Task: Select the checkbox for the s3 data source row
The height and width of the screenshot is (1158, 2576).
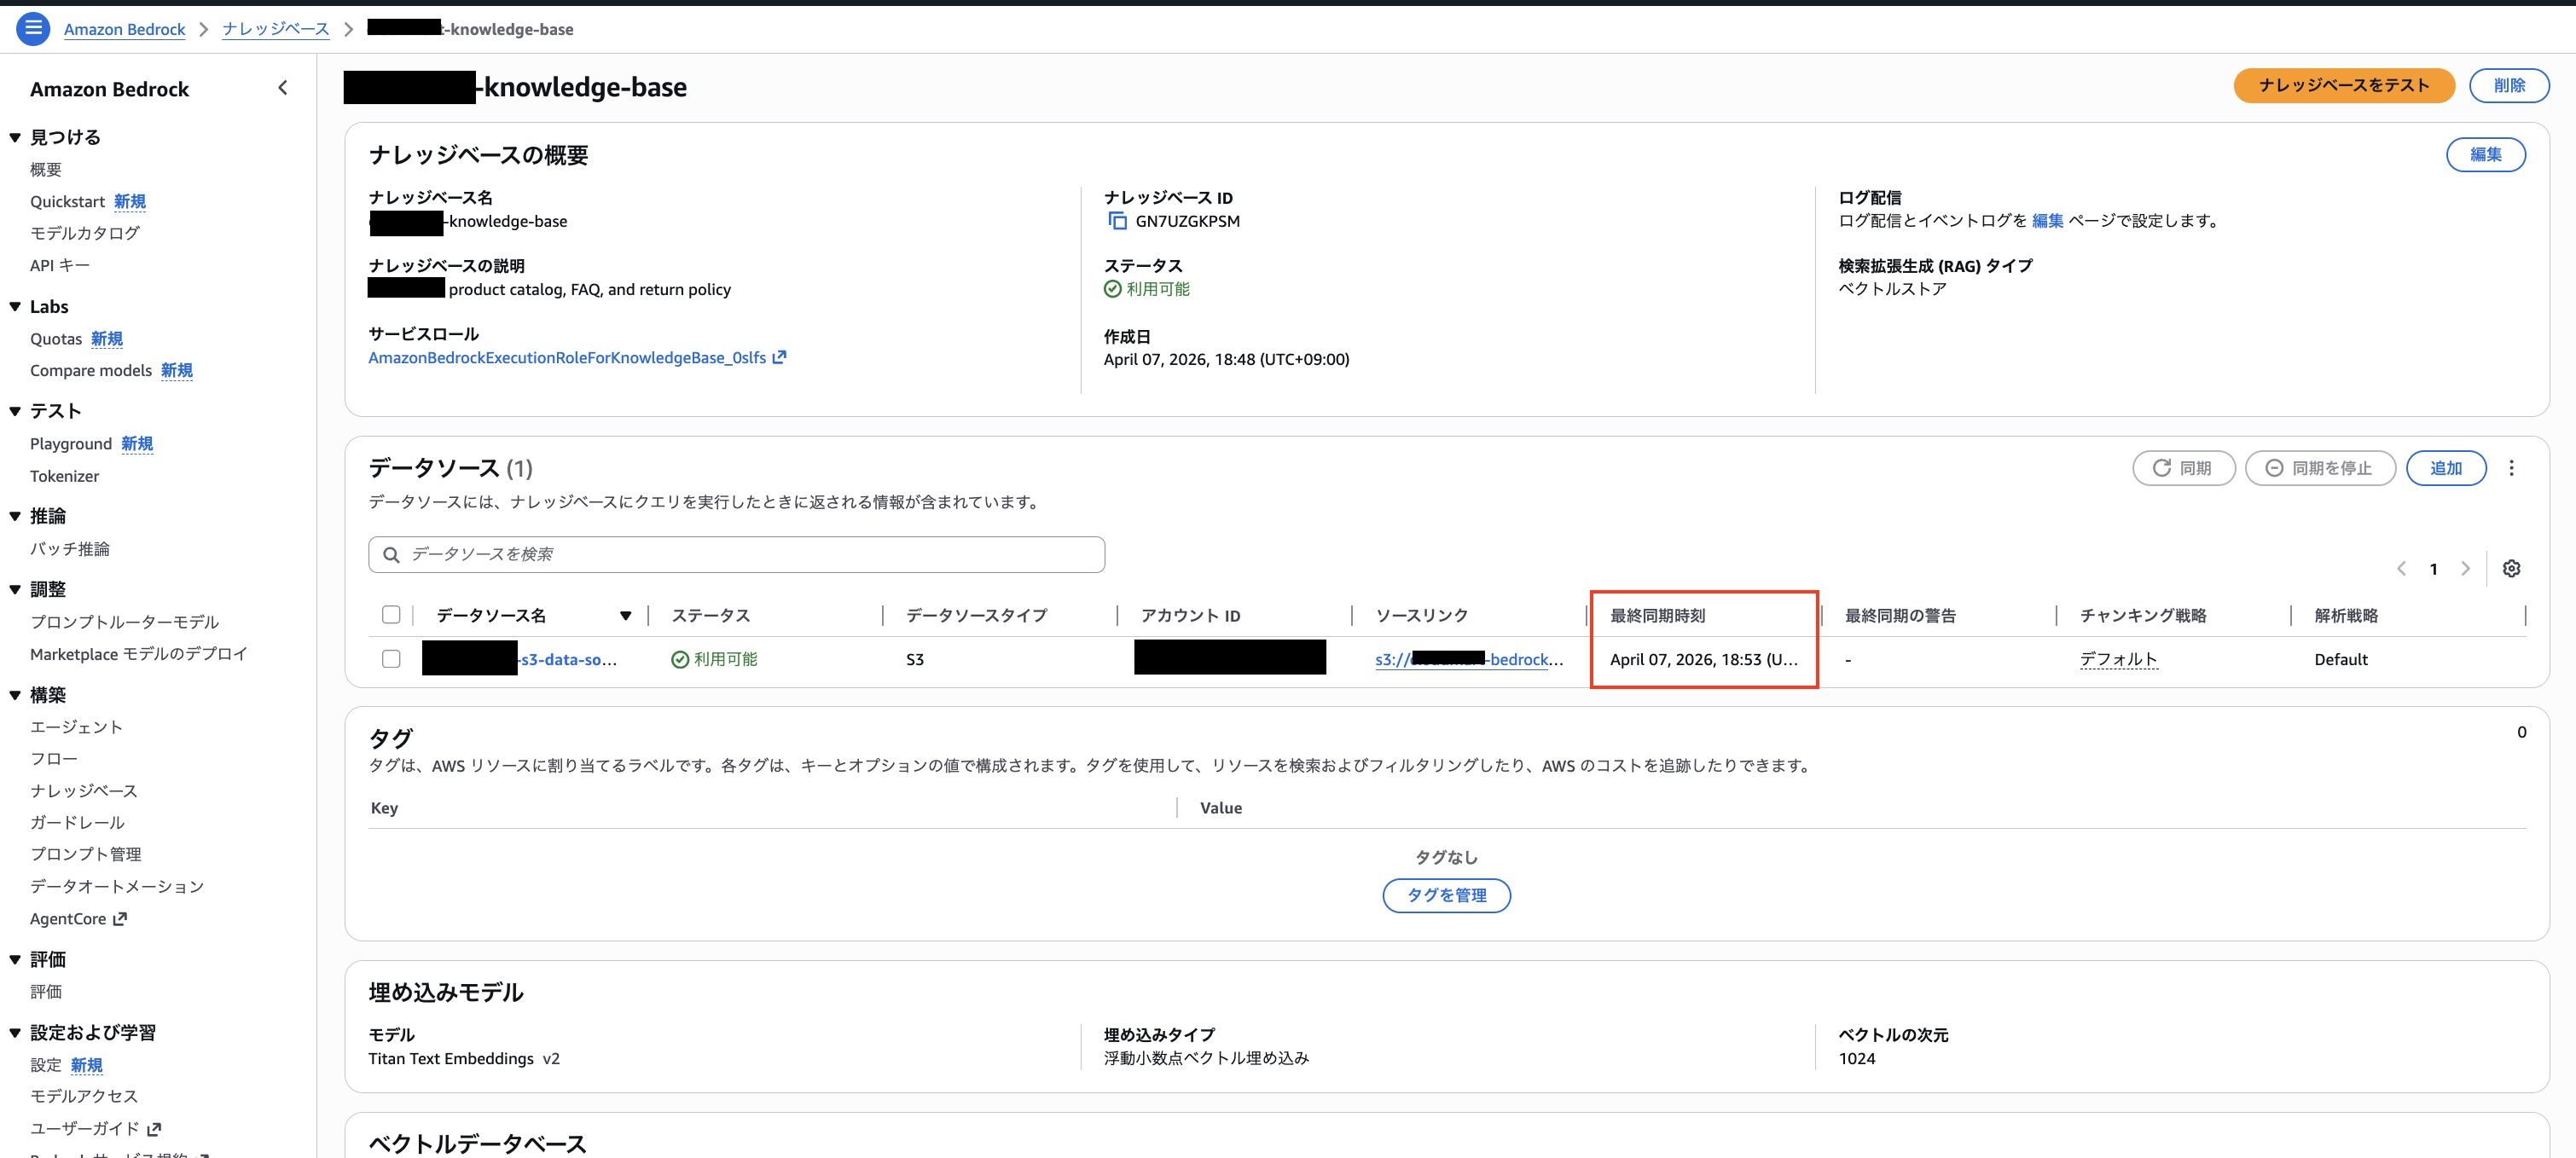Action: click(x=391, y=658)
